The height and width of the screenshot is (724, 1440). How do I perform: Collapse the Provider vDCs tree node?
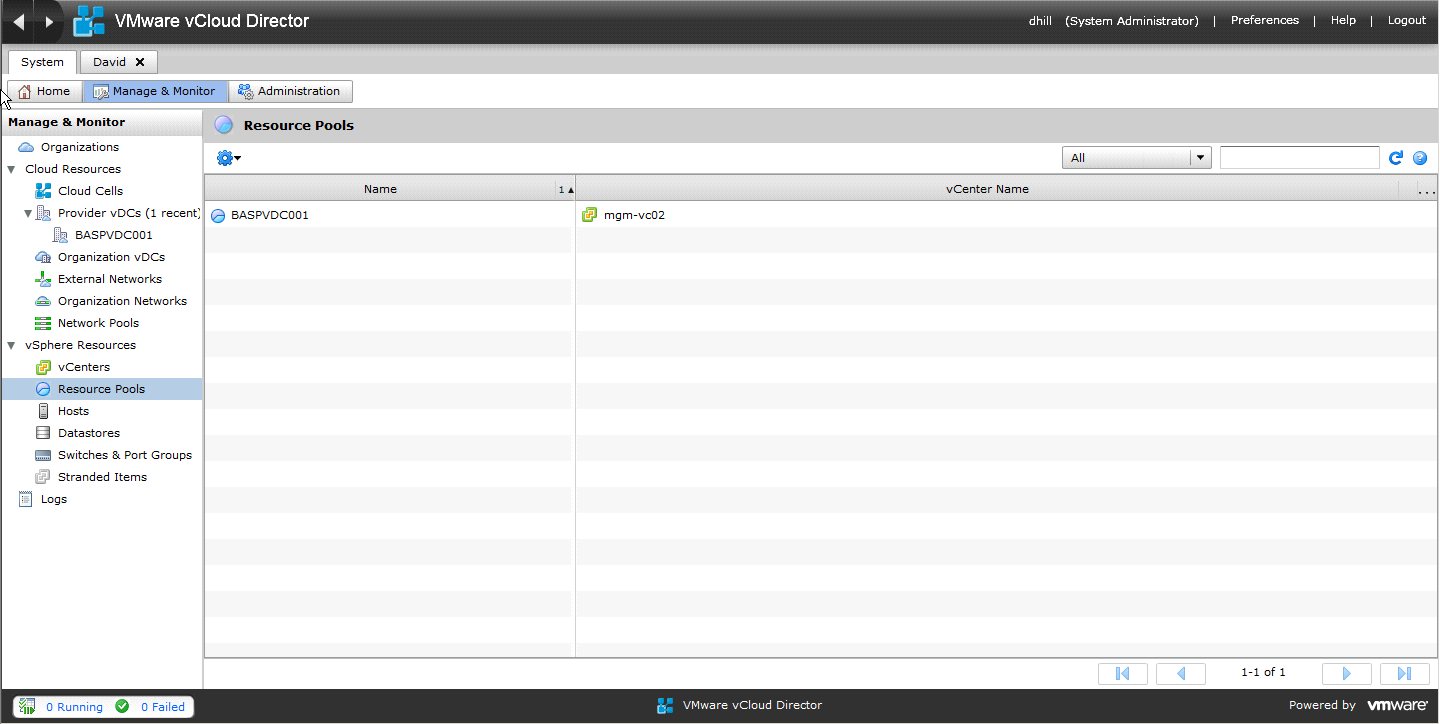click(28, 213)
